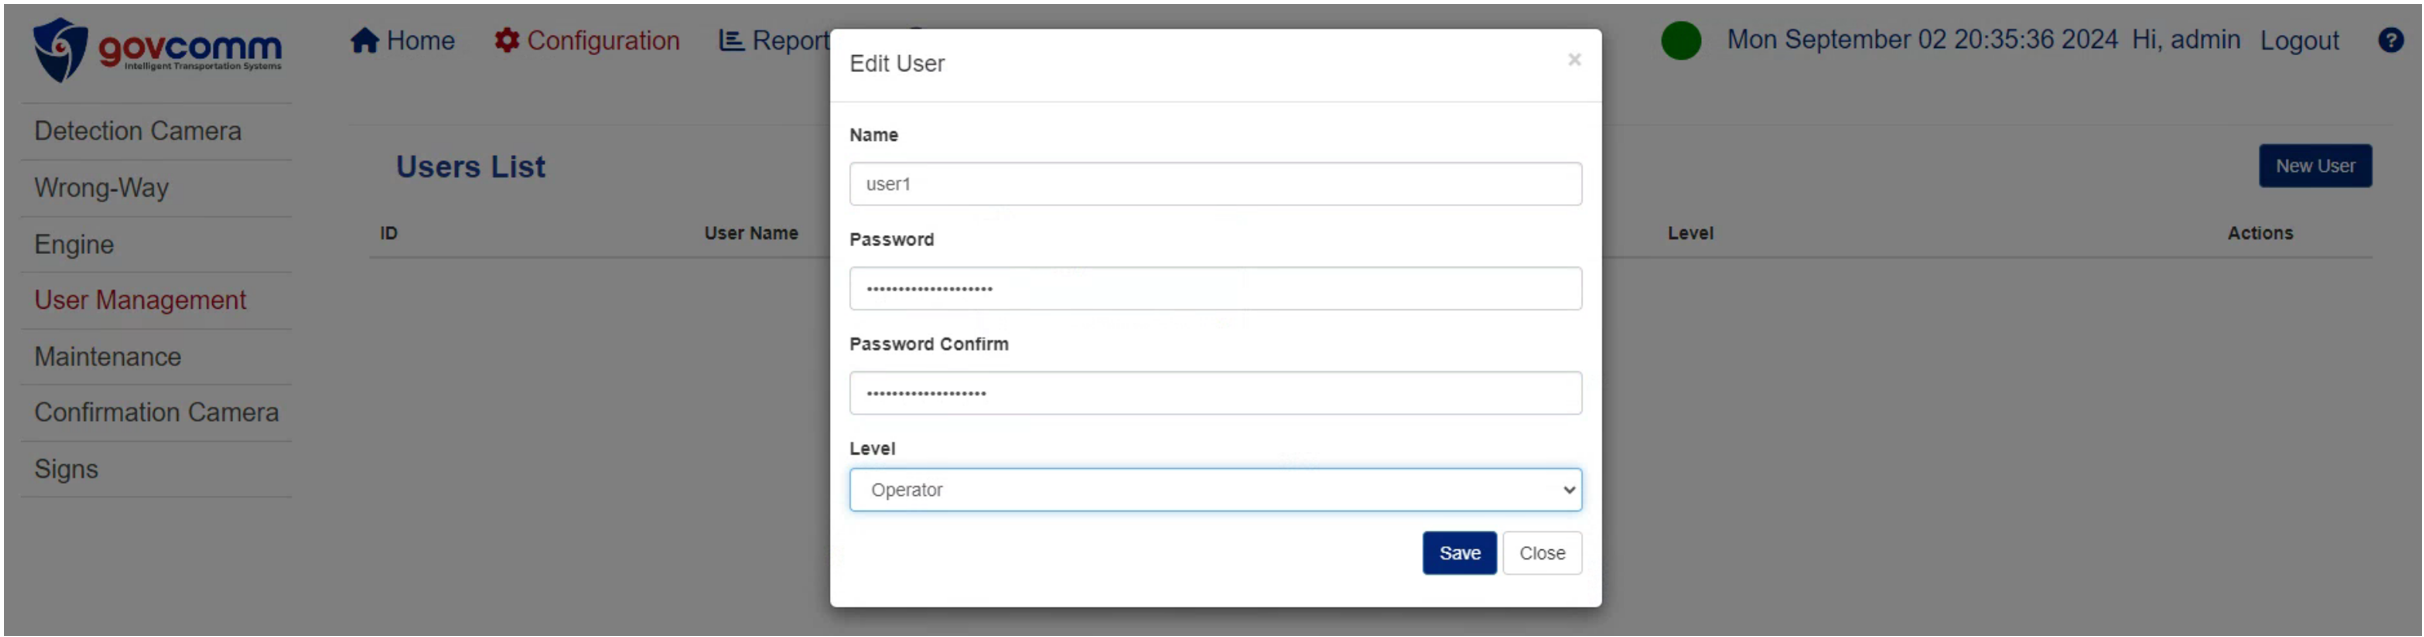This screenshot has height=637, width=2424.
Task: Click the Report chart icon
Action: pyautogui.click(x=732, y=41)
